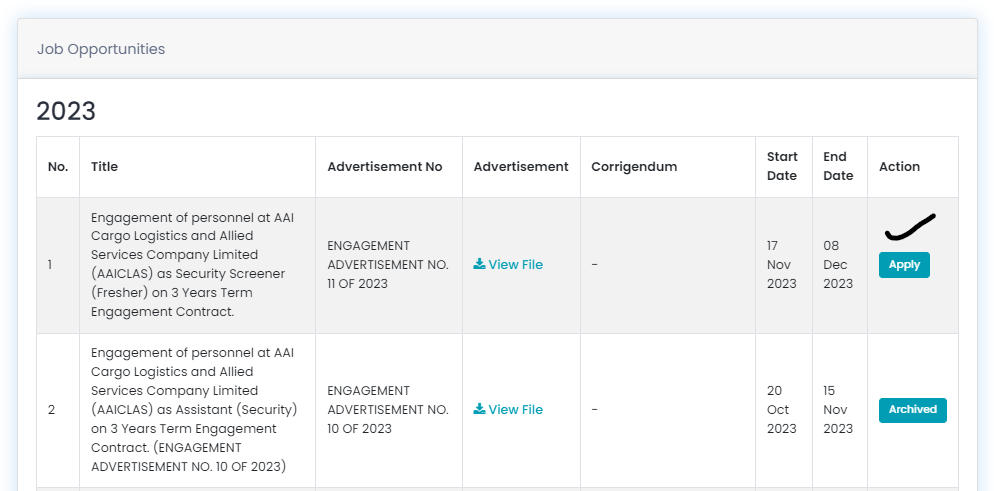Click row number 2 cell
994x491 pixels.
[58, 410]
